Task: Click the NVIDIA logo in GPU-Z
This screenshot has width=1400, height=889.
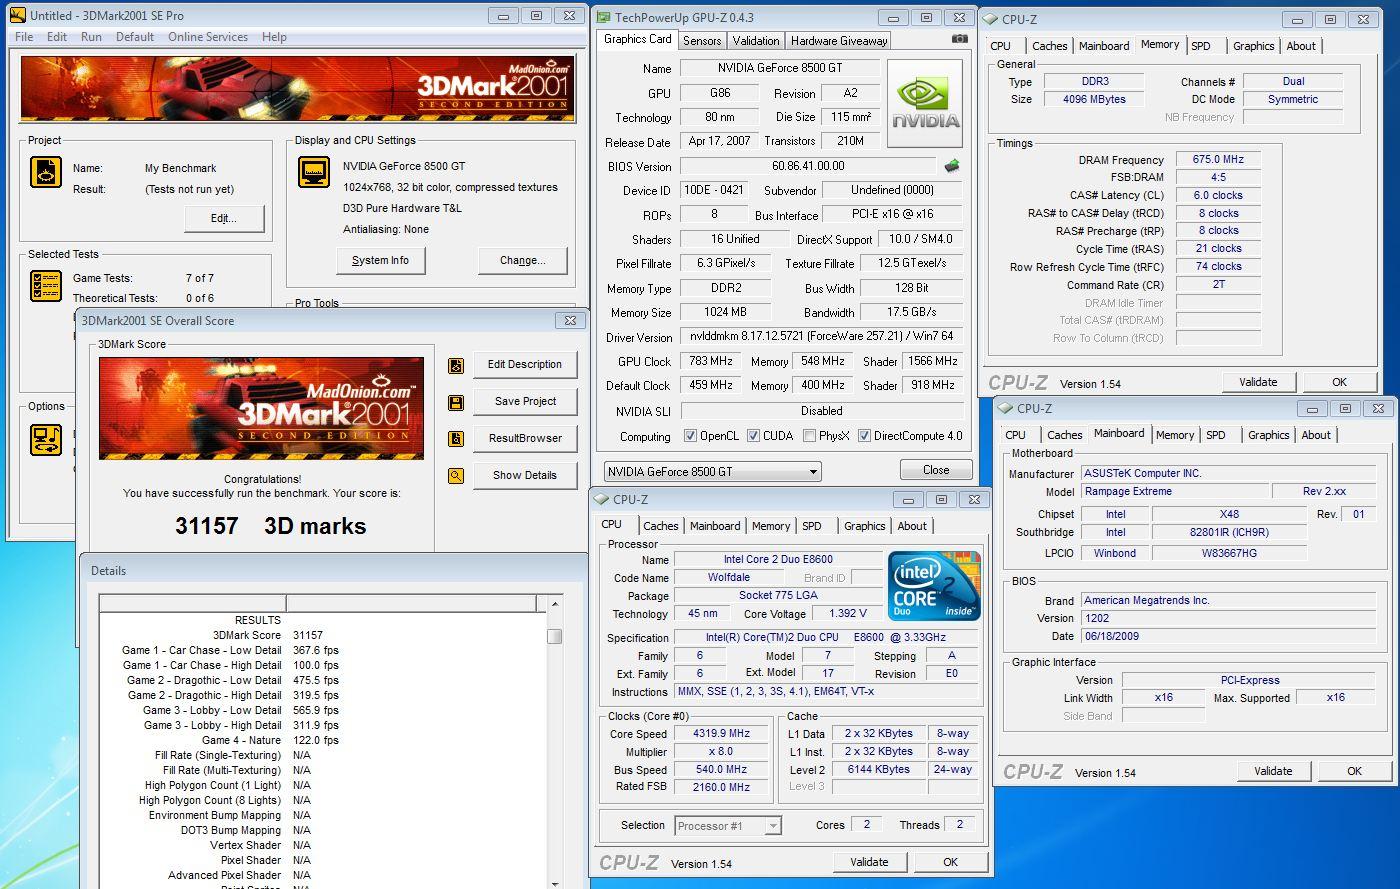Action: point(924,103)
